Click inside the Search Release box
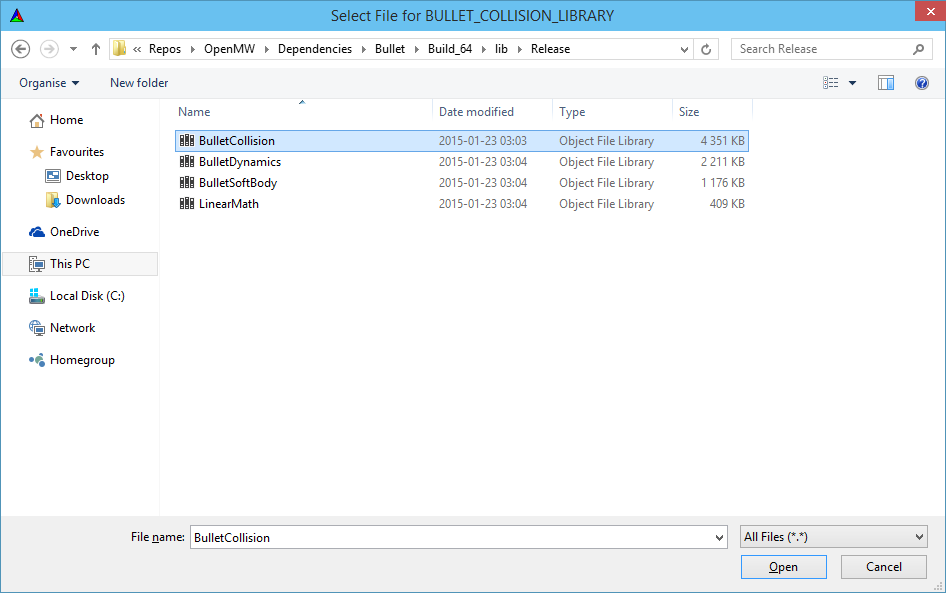Screen dimensions: 946x593 pos(820,48)
